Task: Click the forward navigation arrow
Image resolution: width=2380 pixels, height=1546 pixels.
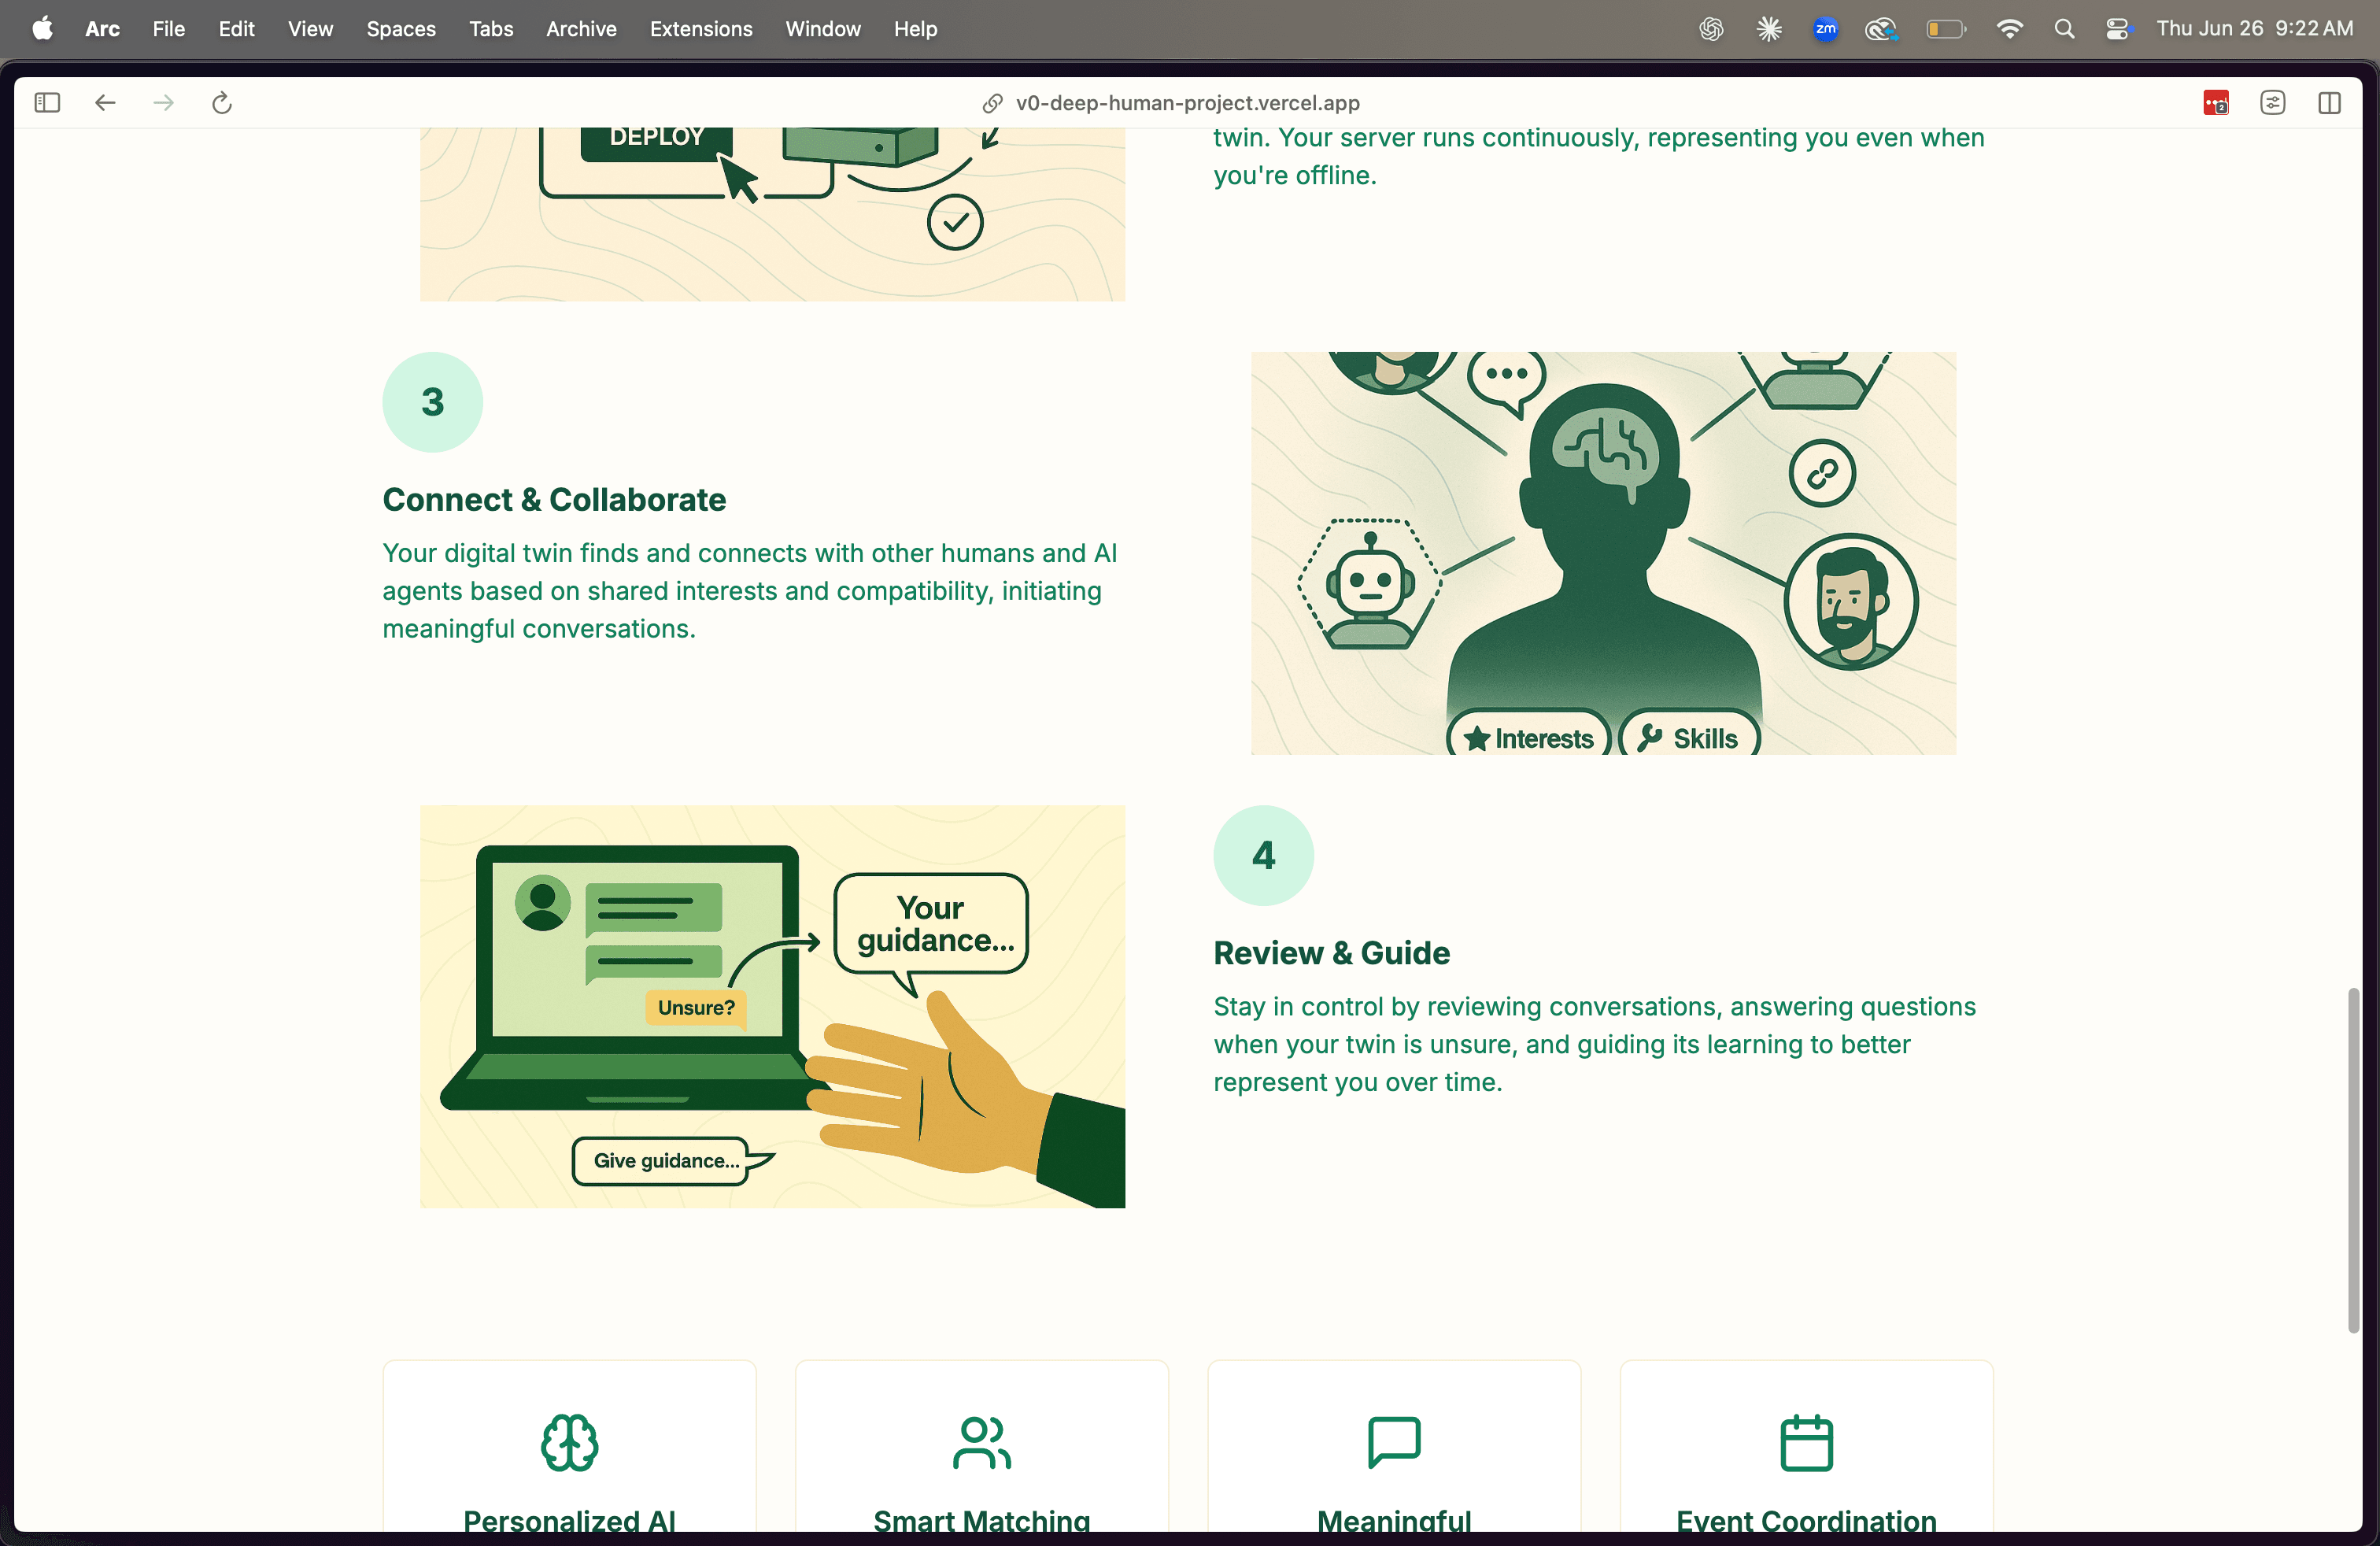Action: (x=163, y=102)
